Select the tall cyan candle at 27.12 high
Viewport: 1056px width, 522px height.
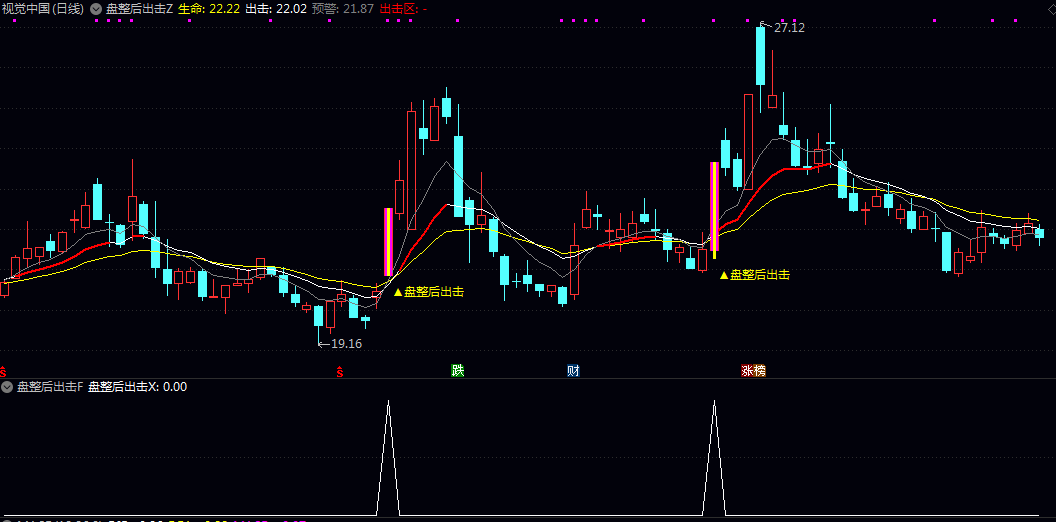(x=760, y=57)
